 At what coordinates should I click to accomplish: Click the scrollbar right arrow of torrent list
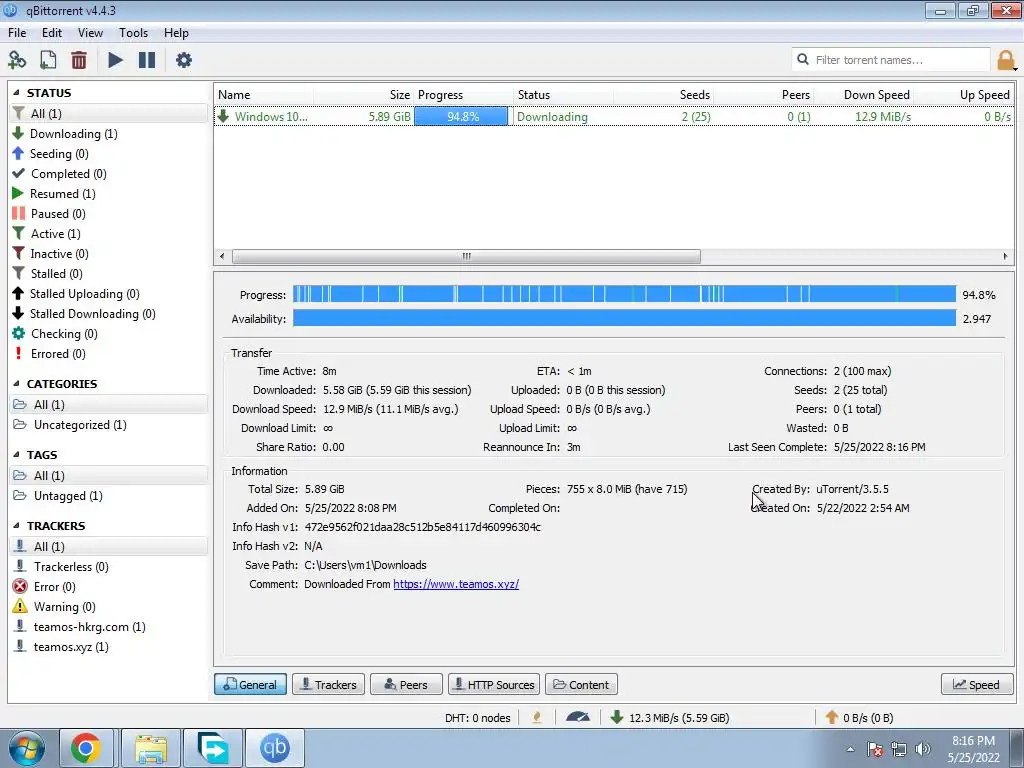1005,256
